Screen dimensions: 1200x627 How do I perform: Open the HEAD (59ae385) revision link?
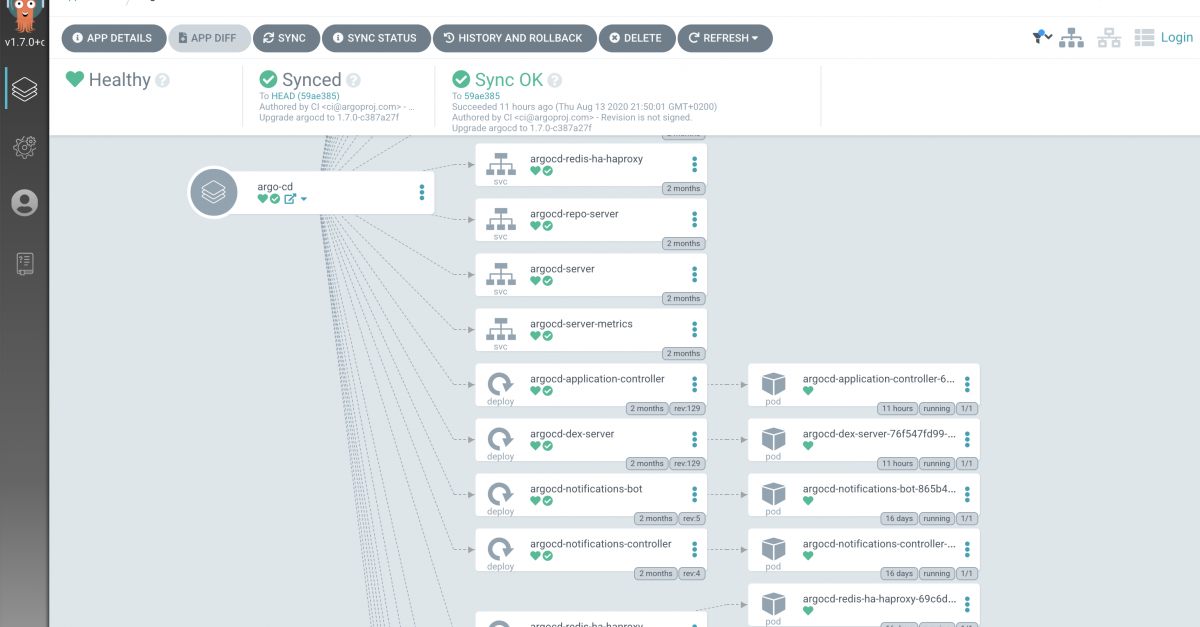click(x=305, y=96)
